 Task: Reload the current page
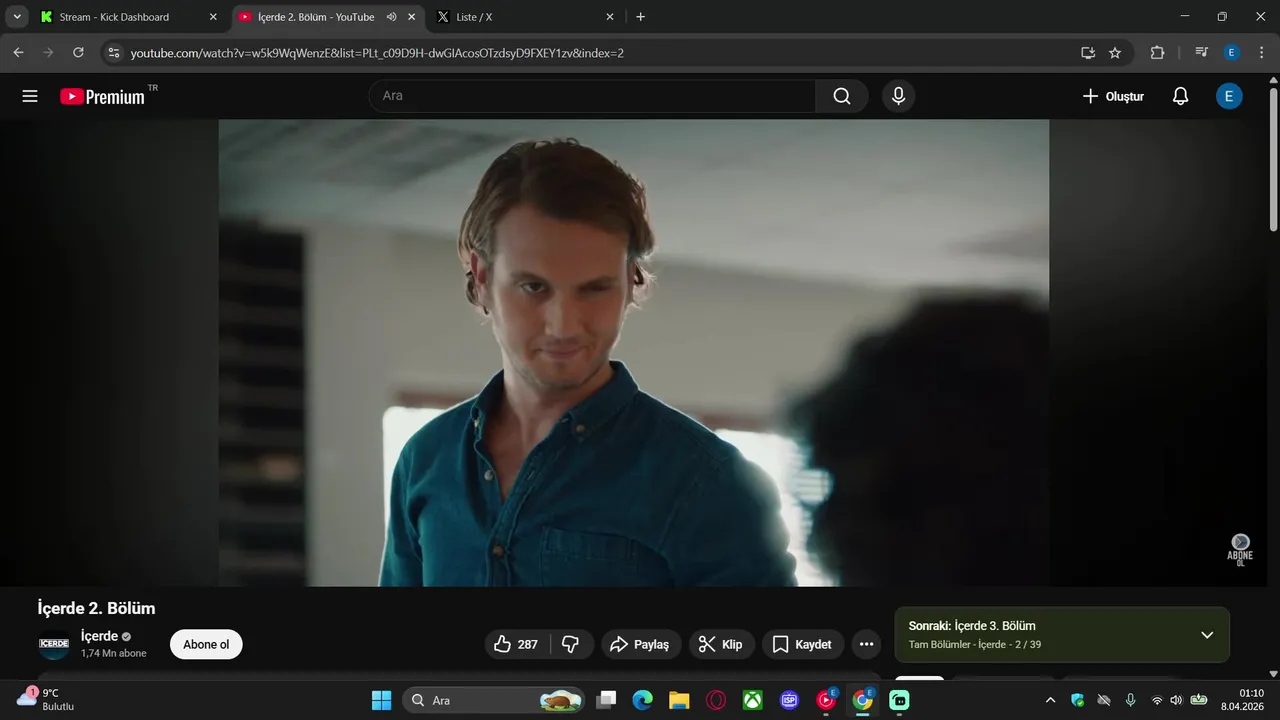pyautogui.click(x=78, y=53)
